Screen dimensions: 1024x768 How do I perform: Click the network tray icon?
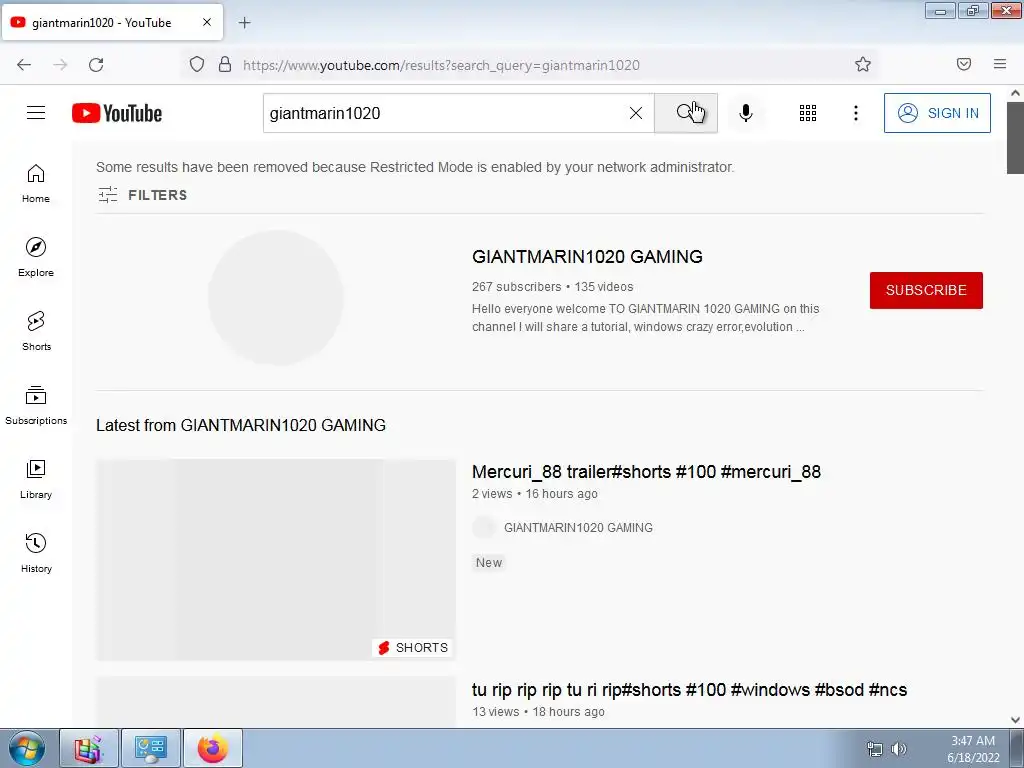874,749
